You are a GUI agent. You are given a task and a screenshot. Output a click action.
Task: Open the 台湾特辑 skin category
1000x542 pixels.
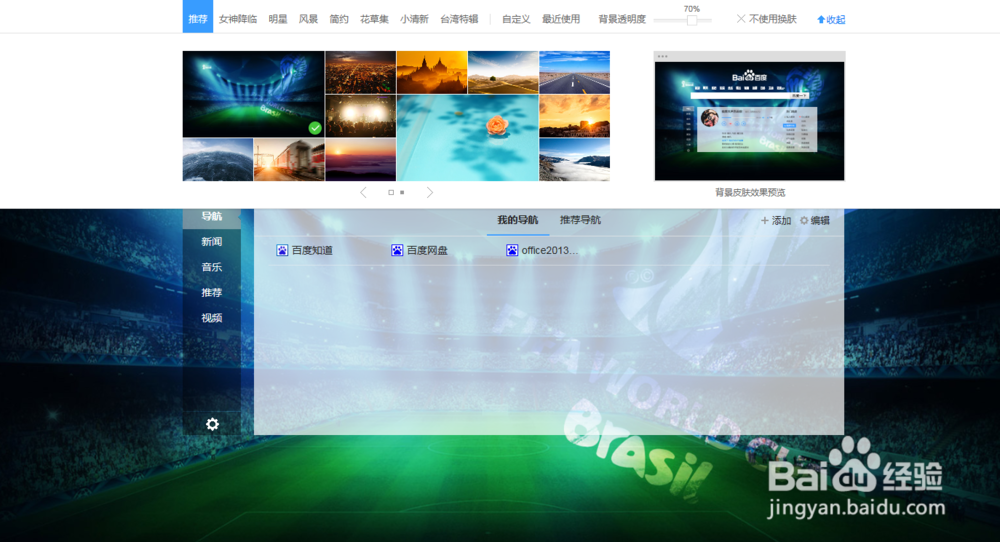coord(459,19)
